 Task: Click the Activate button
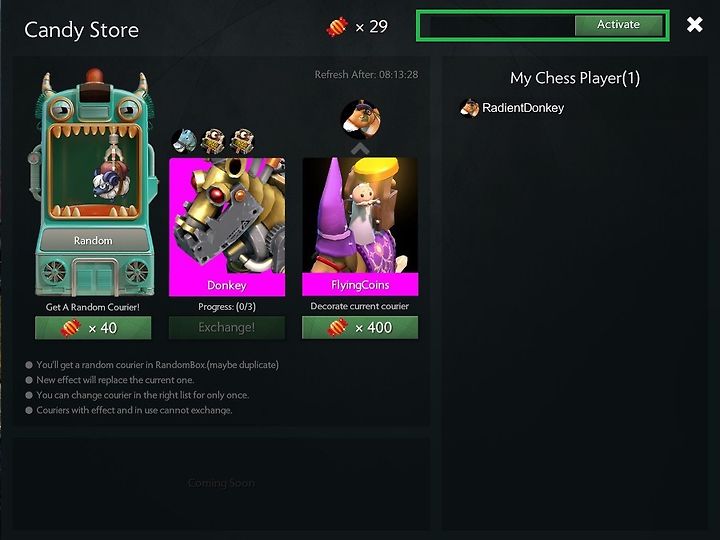[x=618, y=25]
